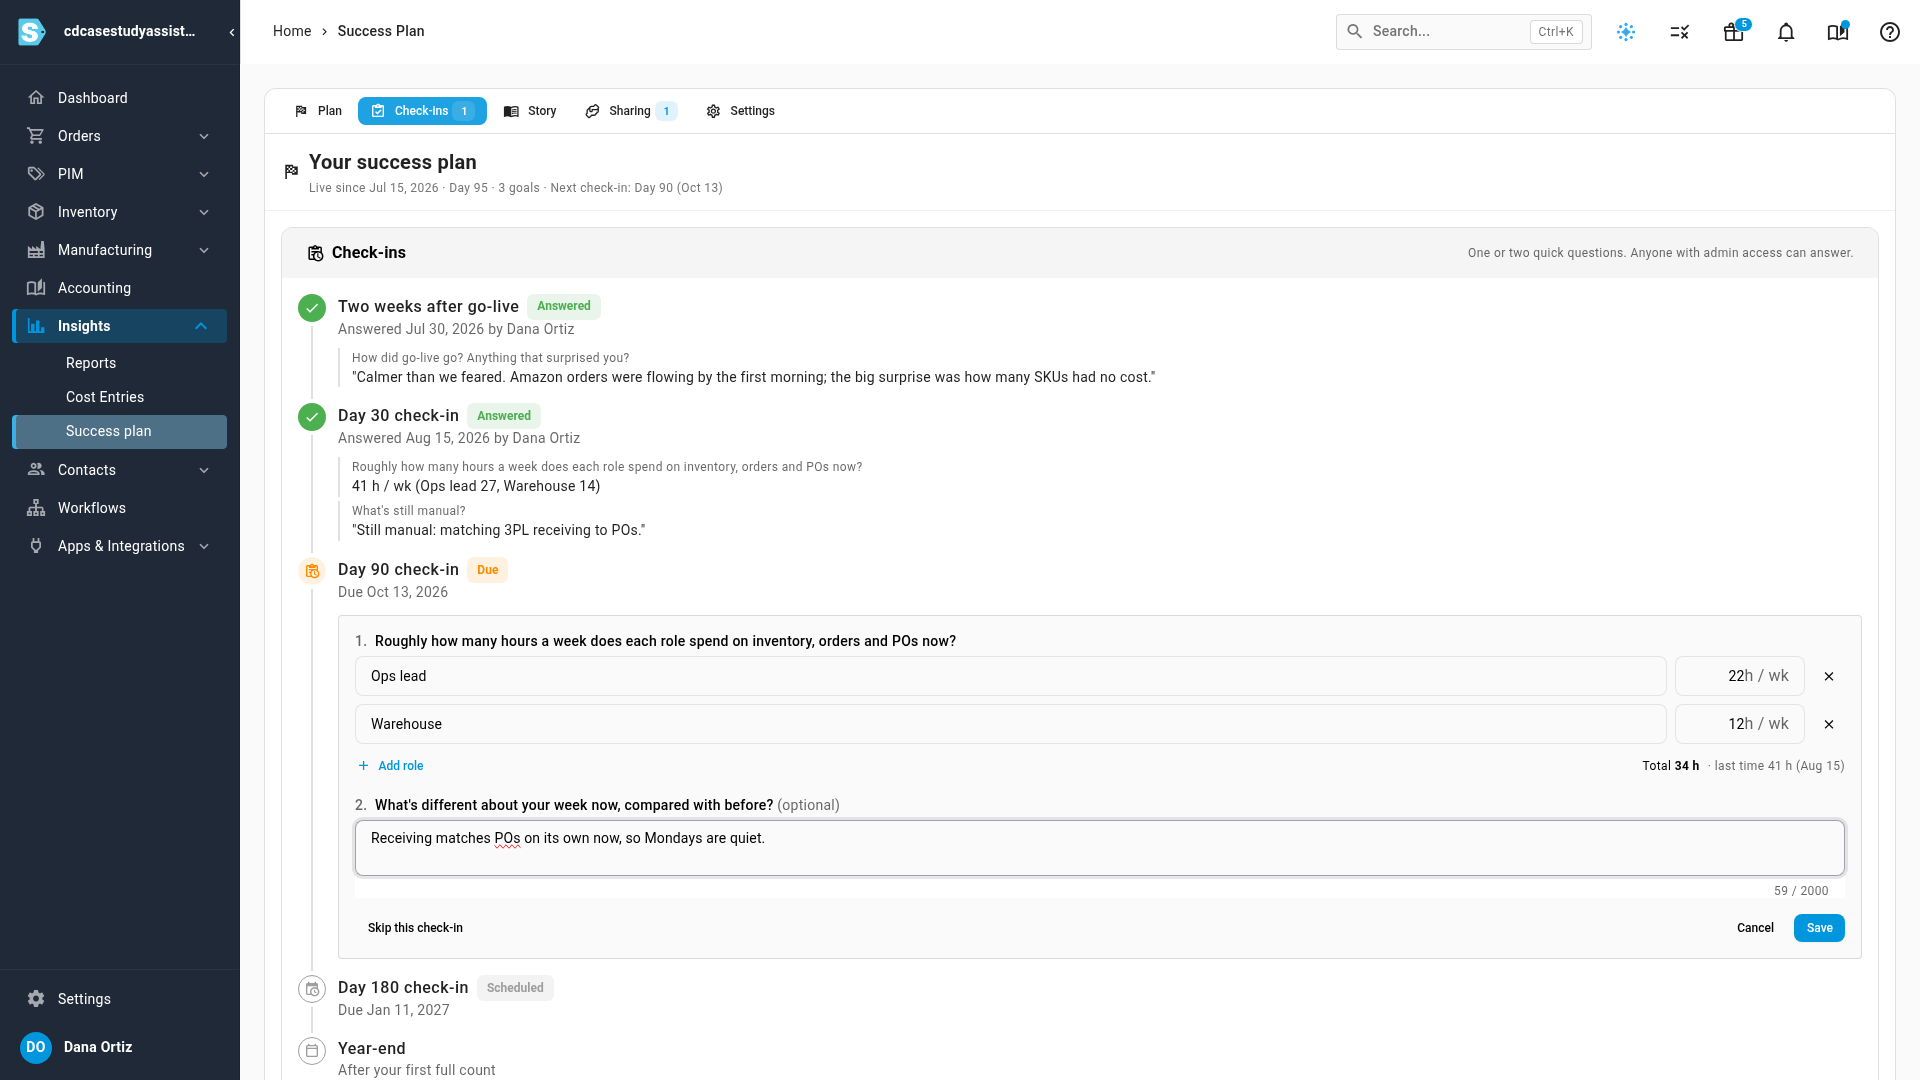The width and height of the screenshot is (1920, 1080).
Task: Open the help question mark icon
Action: (1890, 32)
